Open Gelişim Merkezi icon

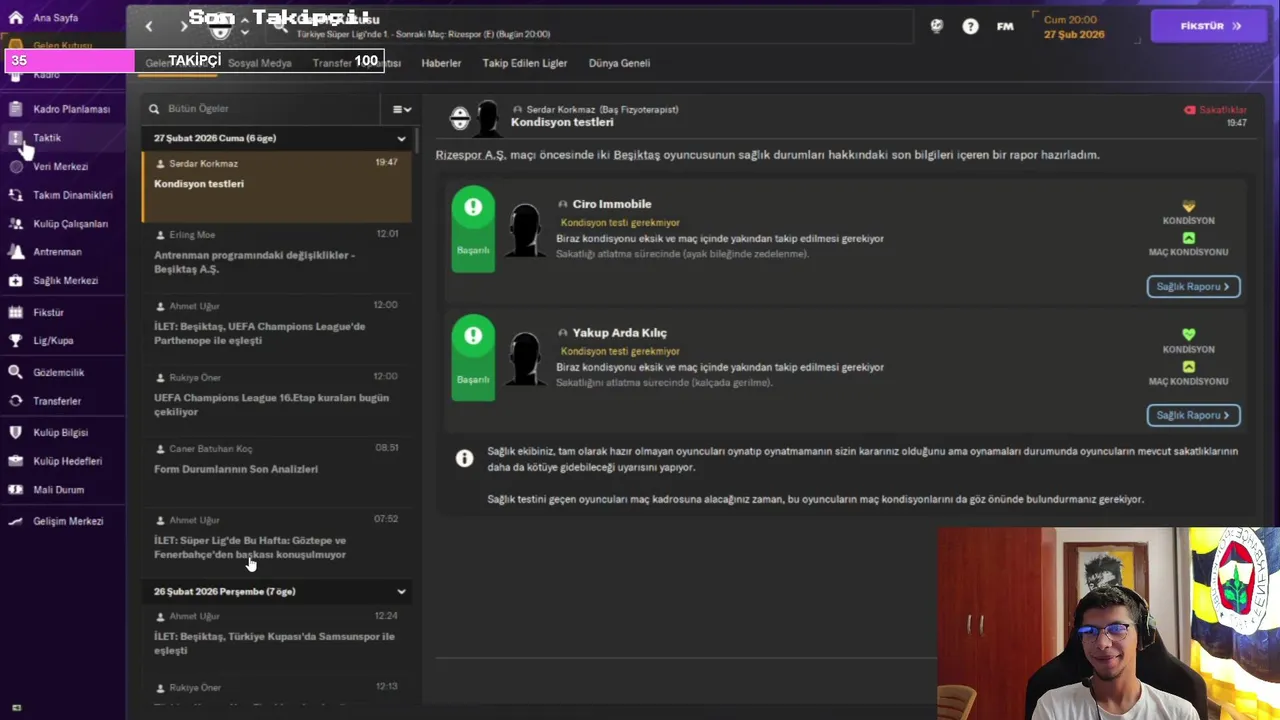pyautogui.click(x=15, y=521)
